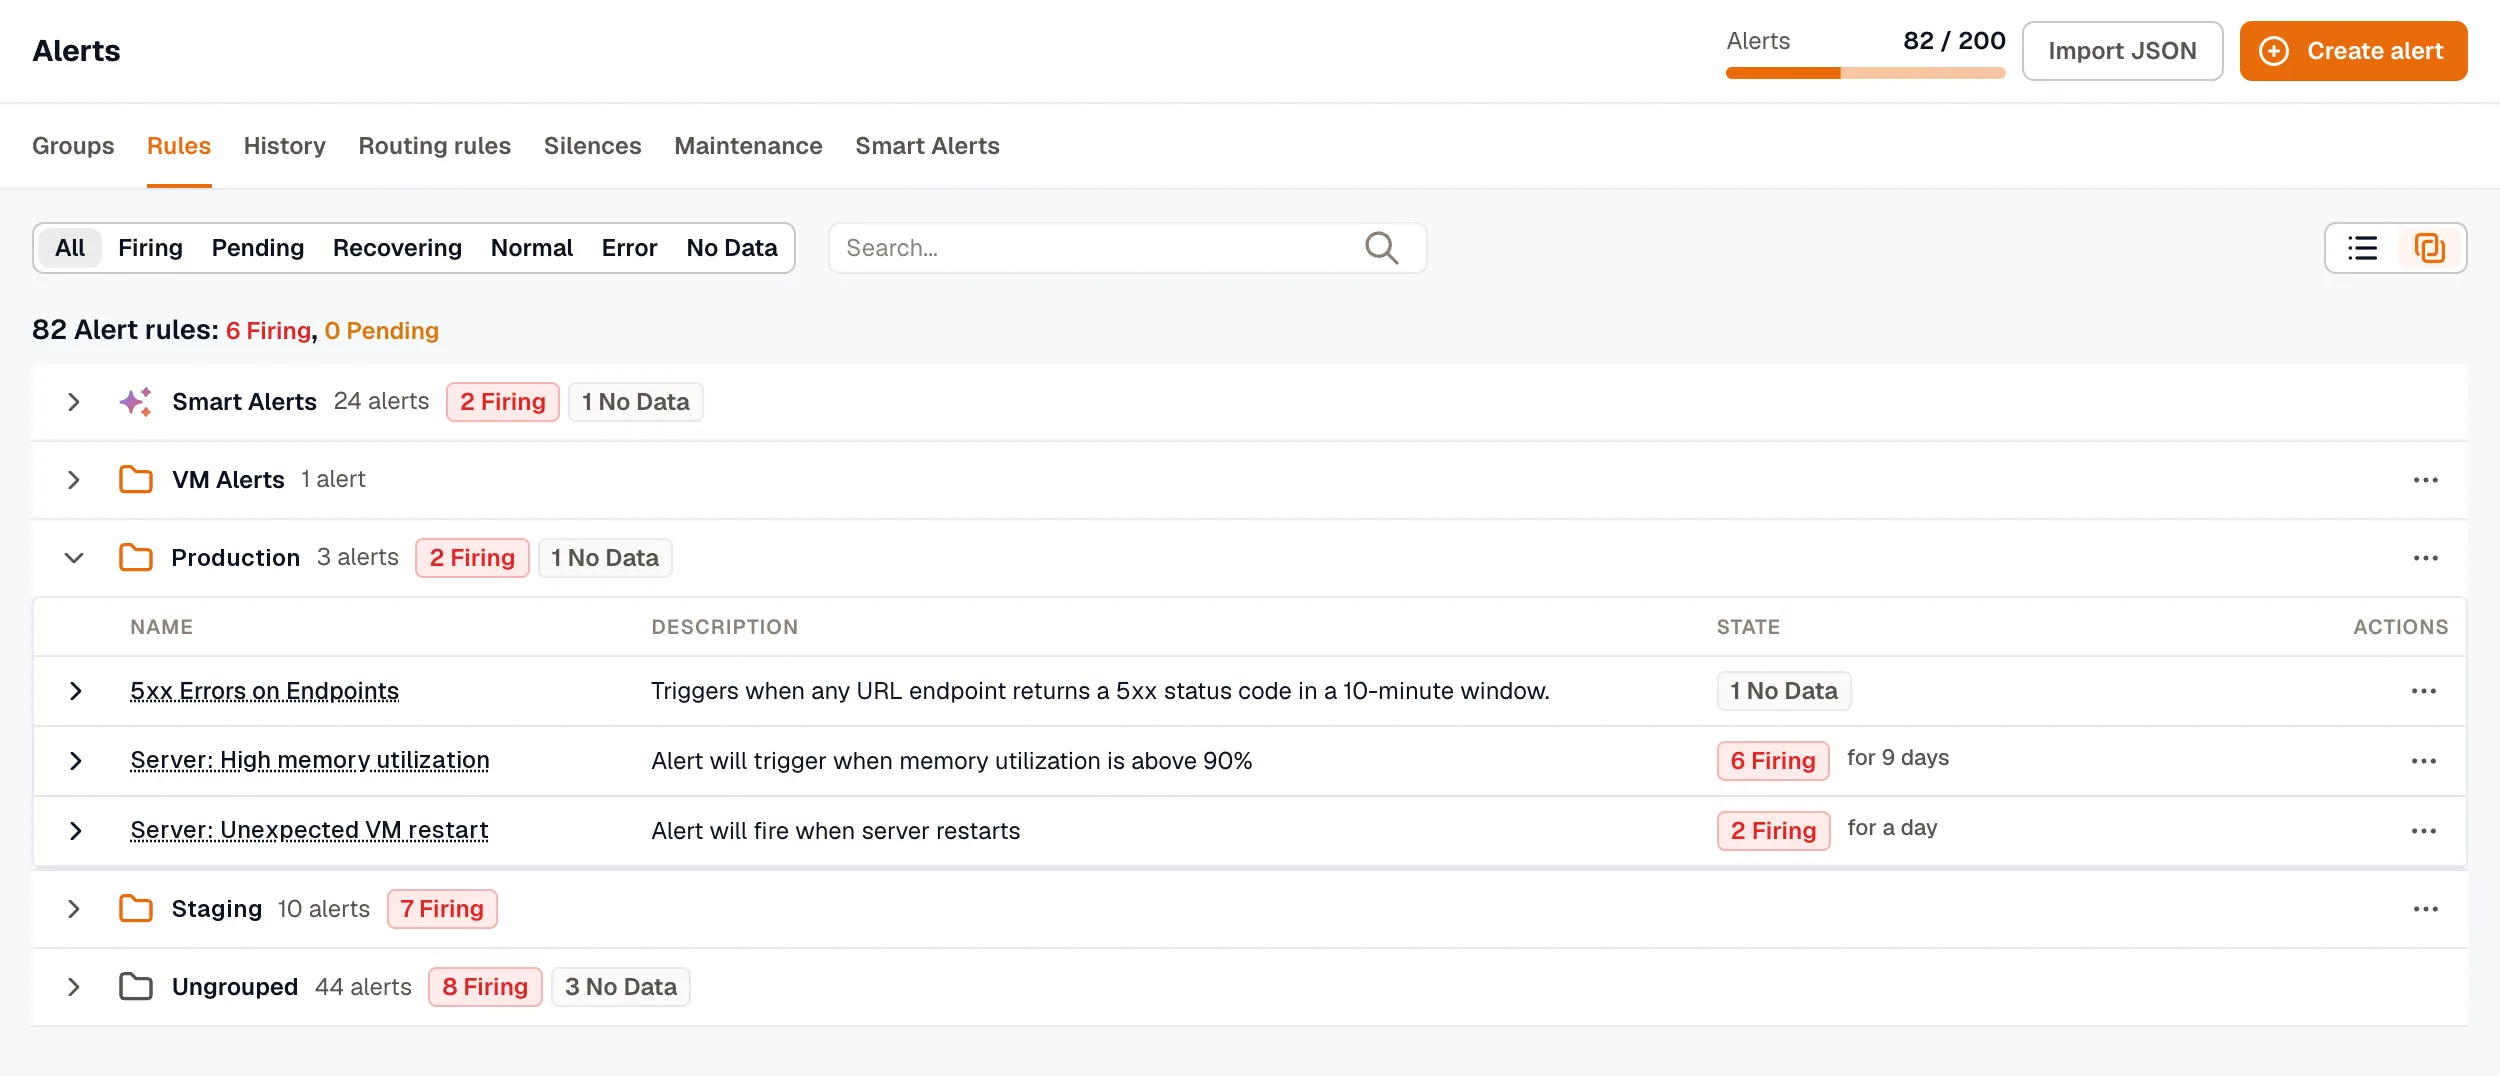Expand Server: High memory utilization row
This screenshot has height=1076, width=2500.
click(x=75, y=761)
